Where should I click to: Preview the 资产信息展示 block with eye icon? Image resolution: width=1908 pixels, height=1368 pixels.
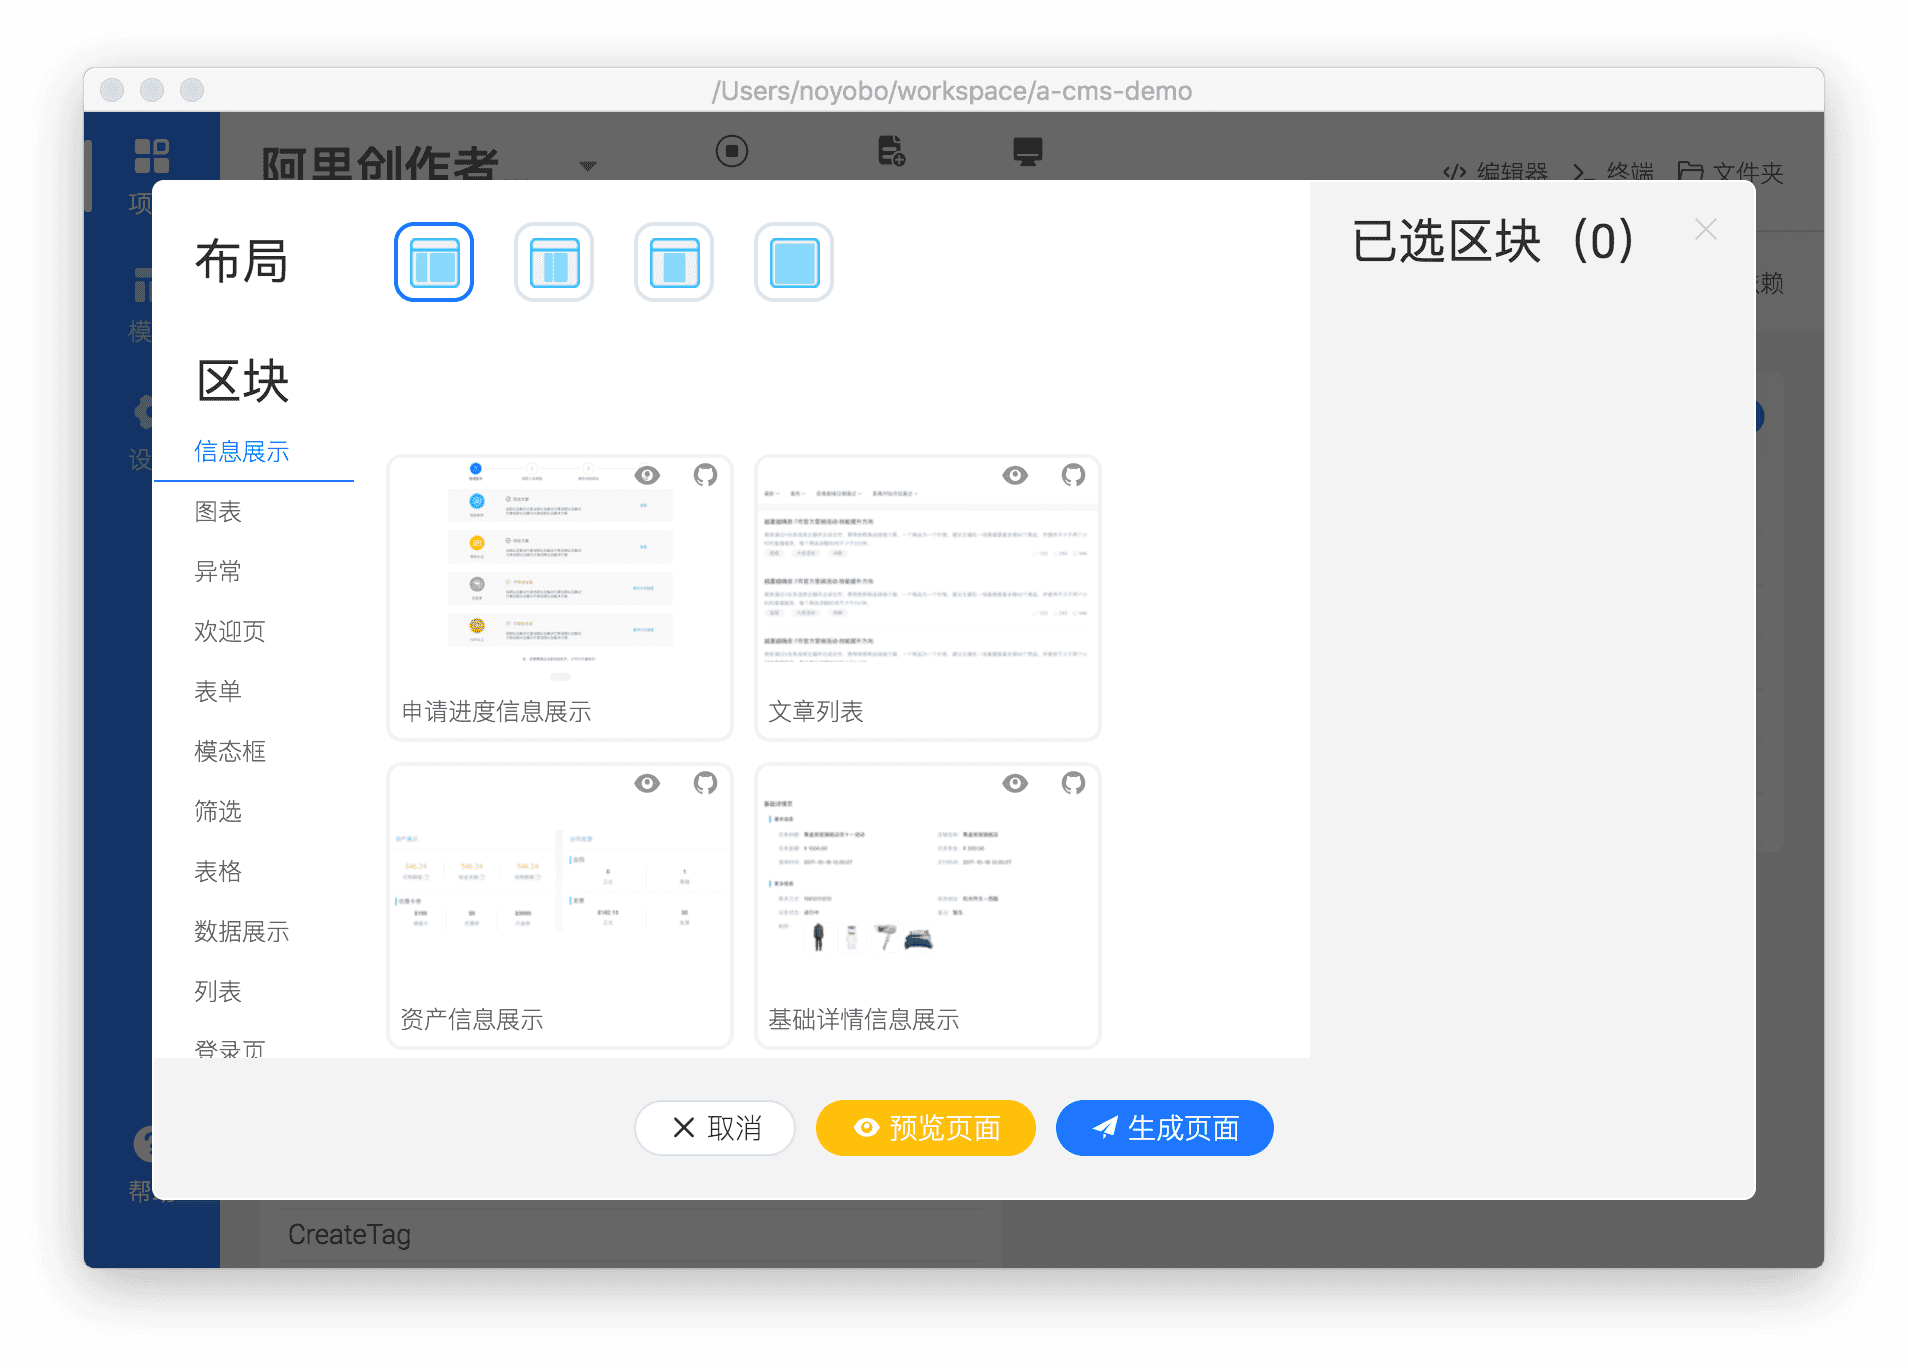647,783
